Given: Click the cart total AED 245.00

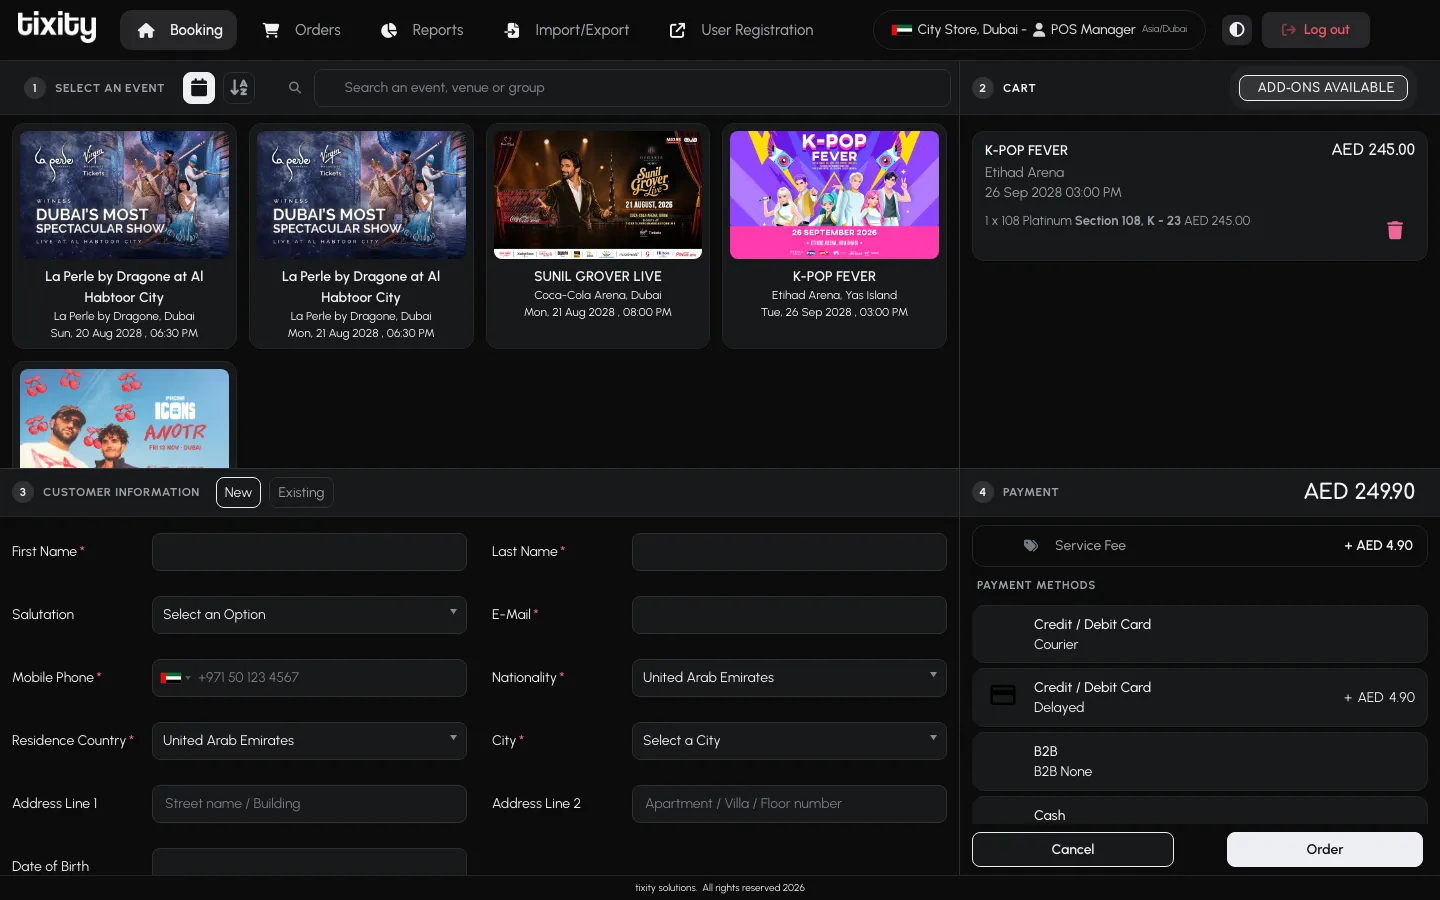Looking at the screenshot, I should click(1373, 149).
